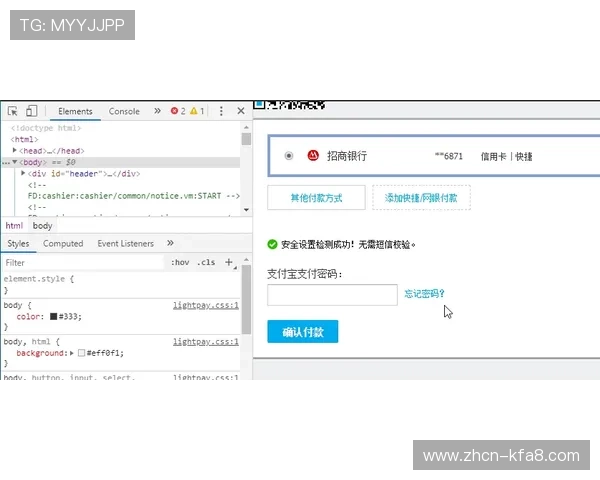Toggle the .cls class editor button
The image size is (600, 480).
[x=206, y=263]
